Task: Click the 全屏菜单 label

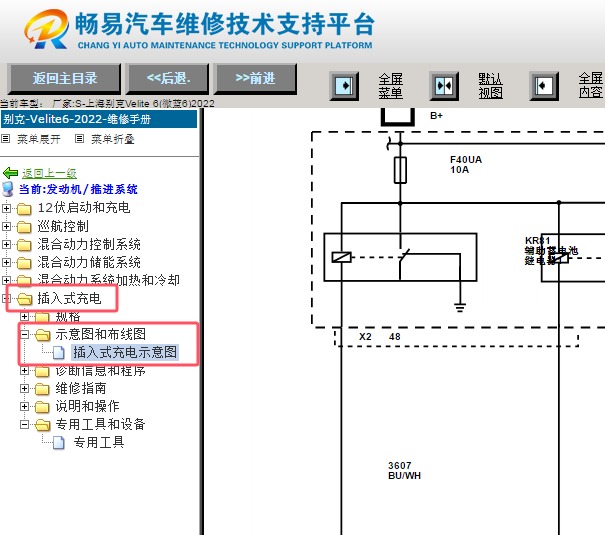Action: click(x=390, y=86)
